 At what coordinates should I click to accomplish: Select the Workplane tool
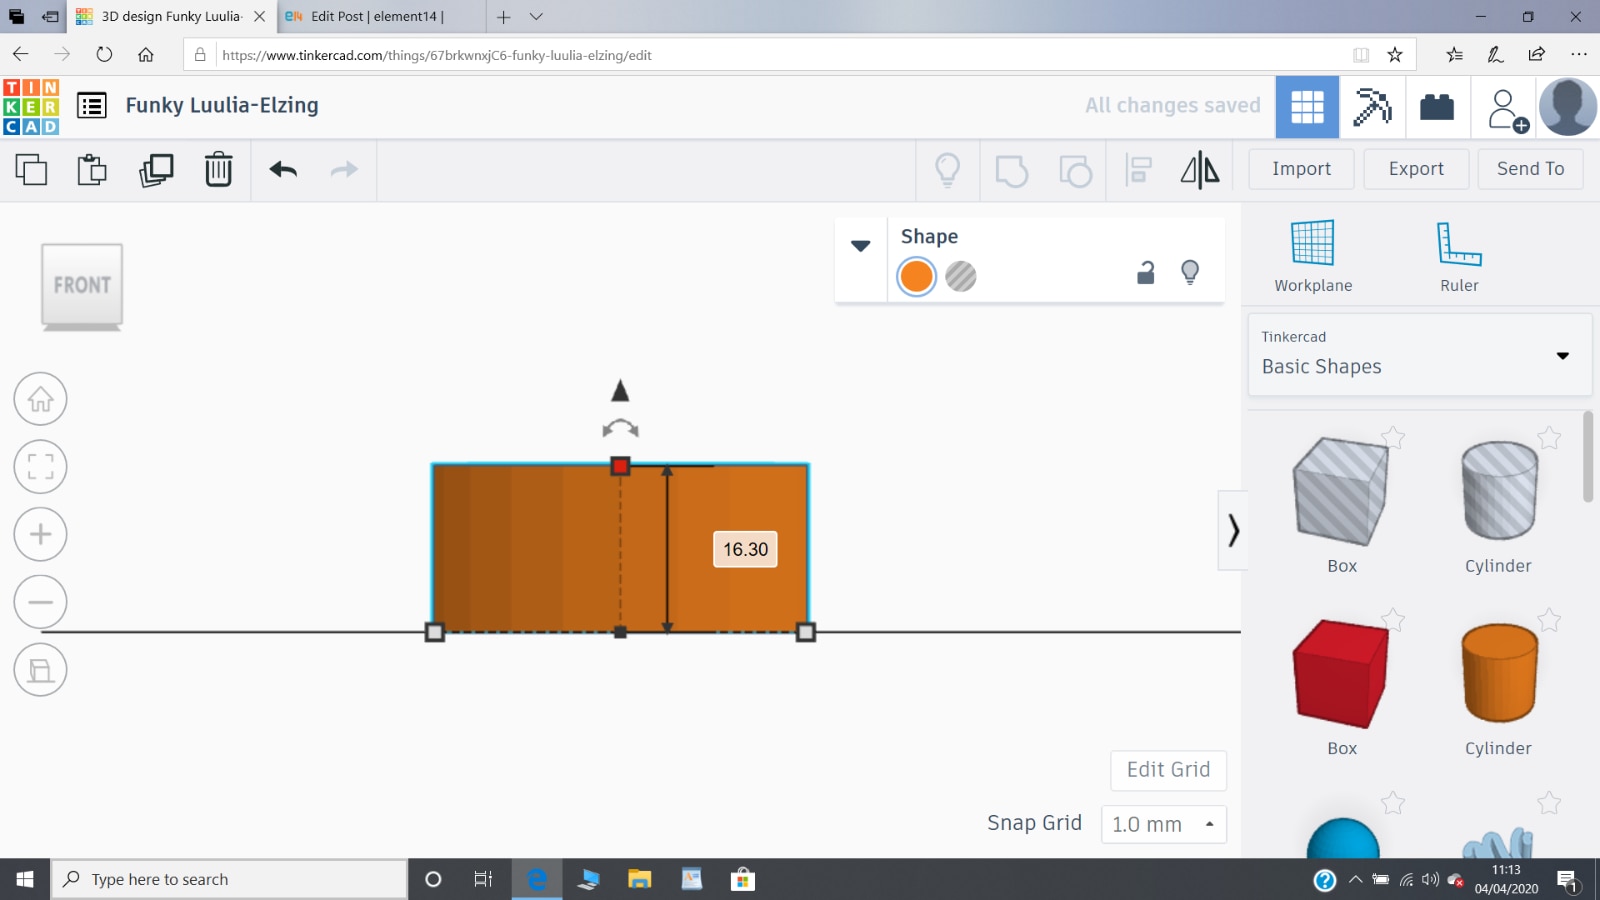tap(1313, 256)
